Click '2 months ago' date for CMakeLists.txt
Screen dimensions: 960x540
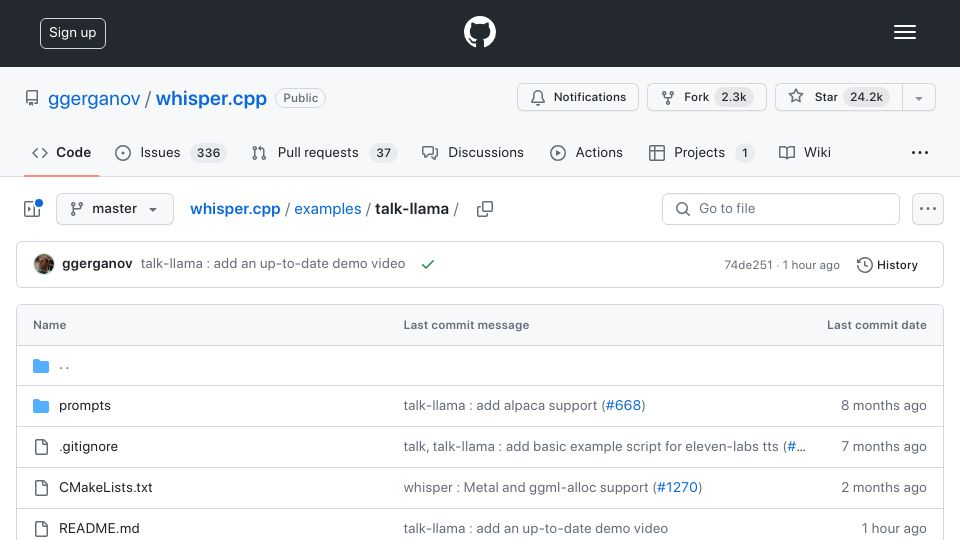(x=883, y=487)
